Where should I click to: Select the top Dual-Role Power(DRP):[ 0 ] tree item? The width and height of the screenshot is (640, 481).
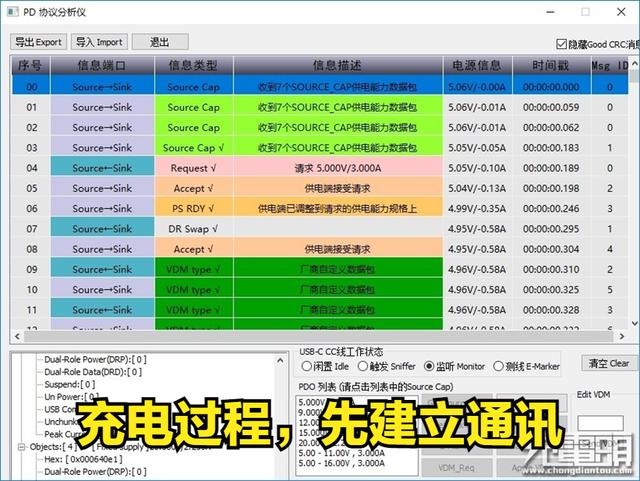point(95,360)
